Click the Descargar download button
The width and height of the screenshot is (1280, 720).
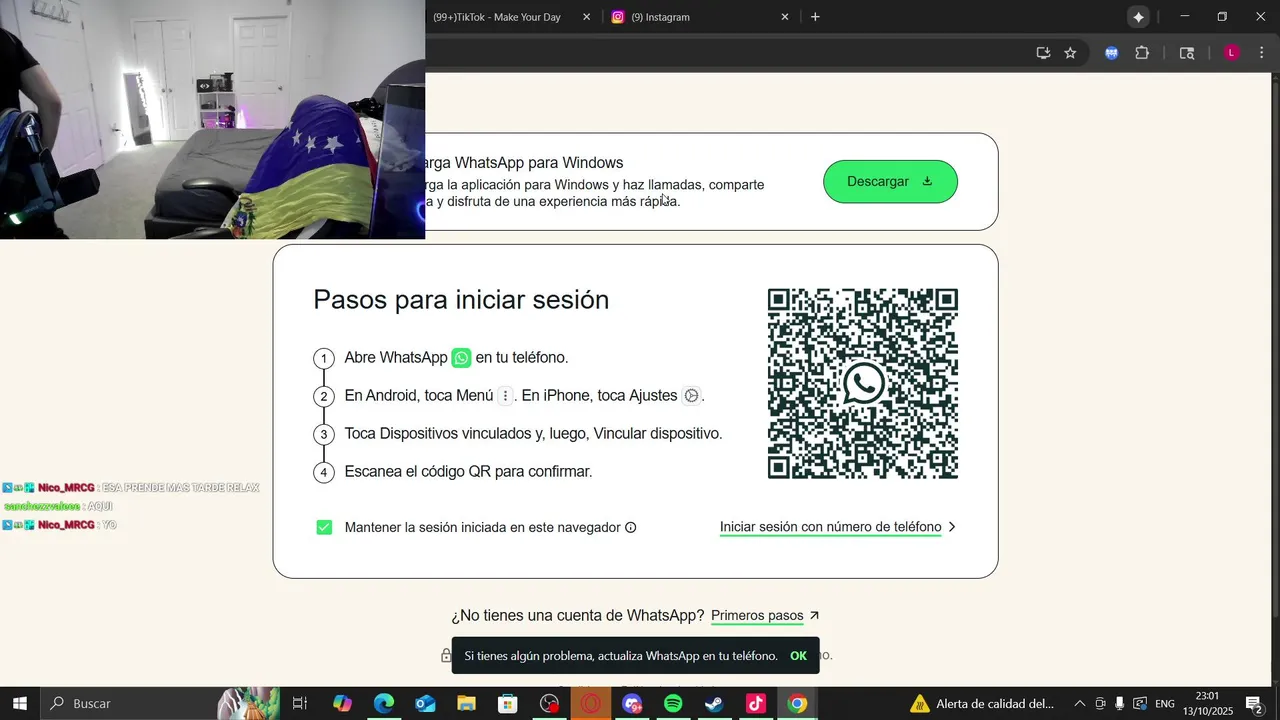coord(890,181)
